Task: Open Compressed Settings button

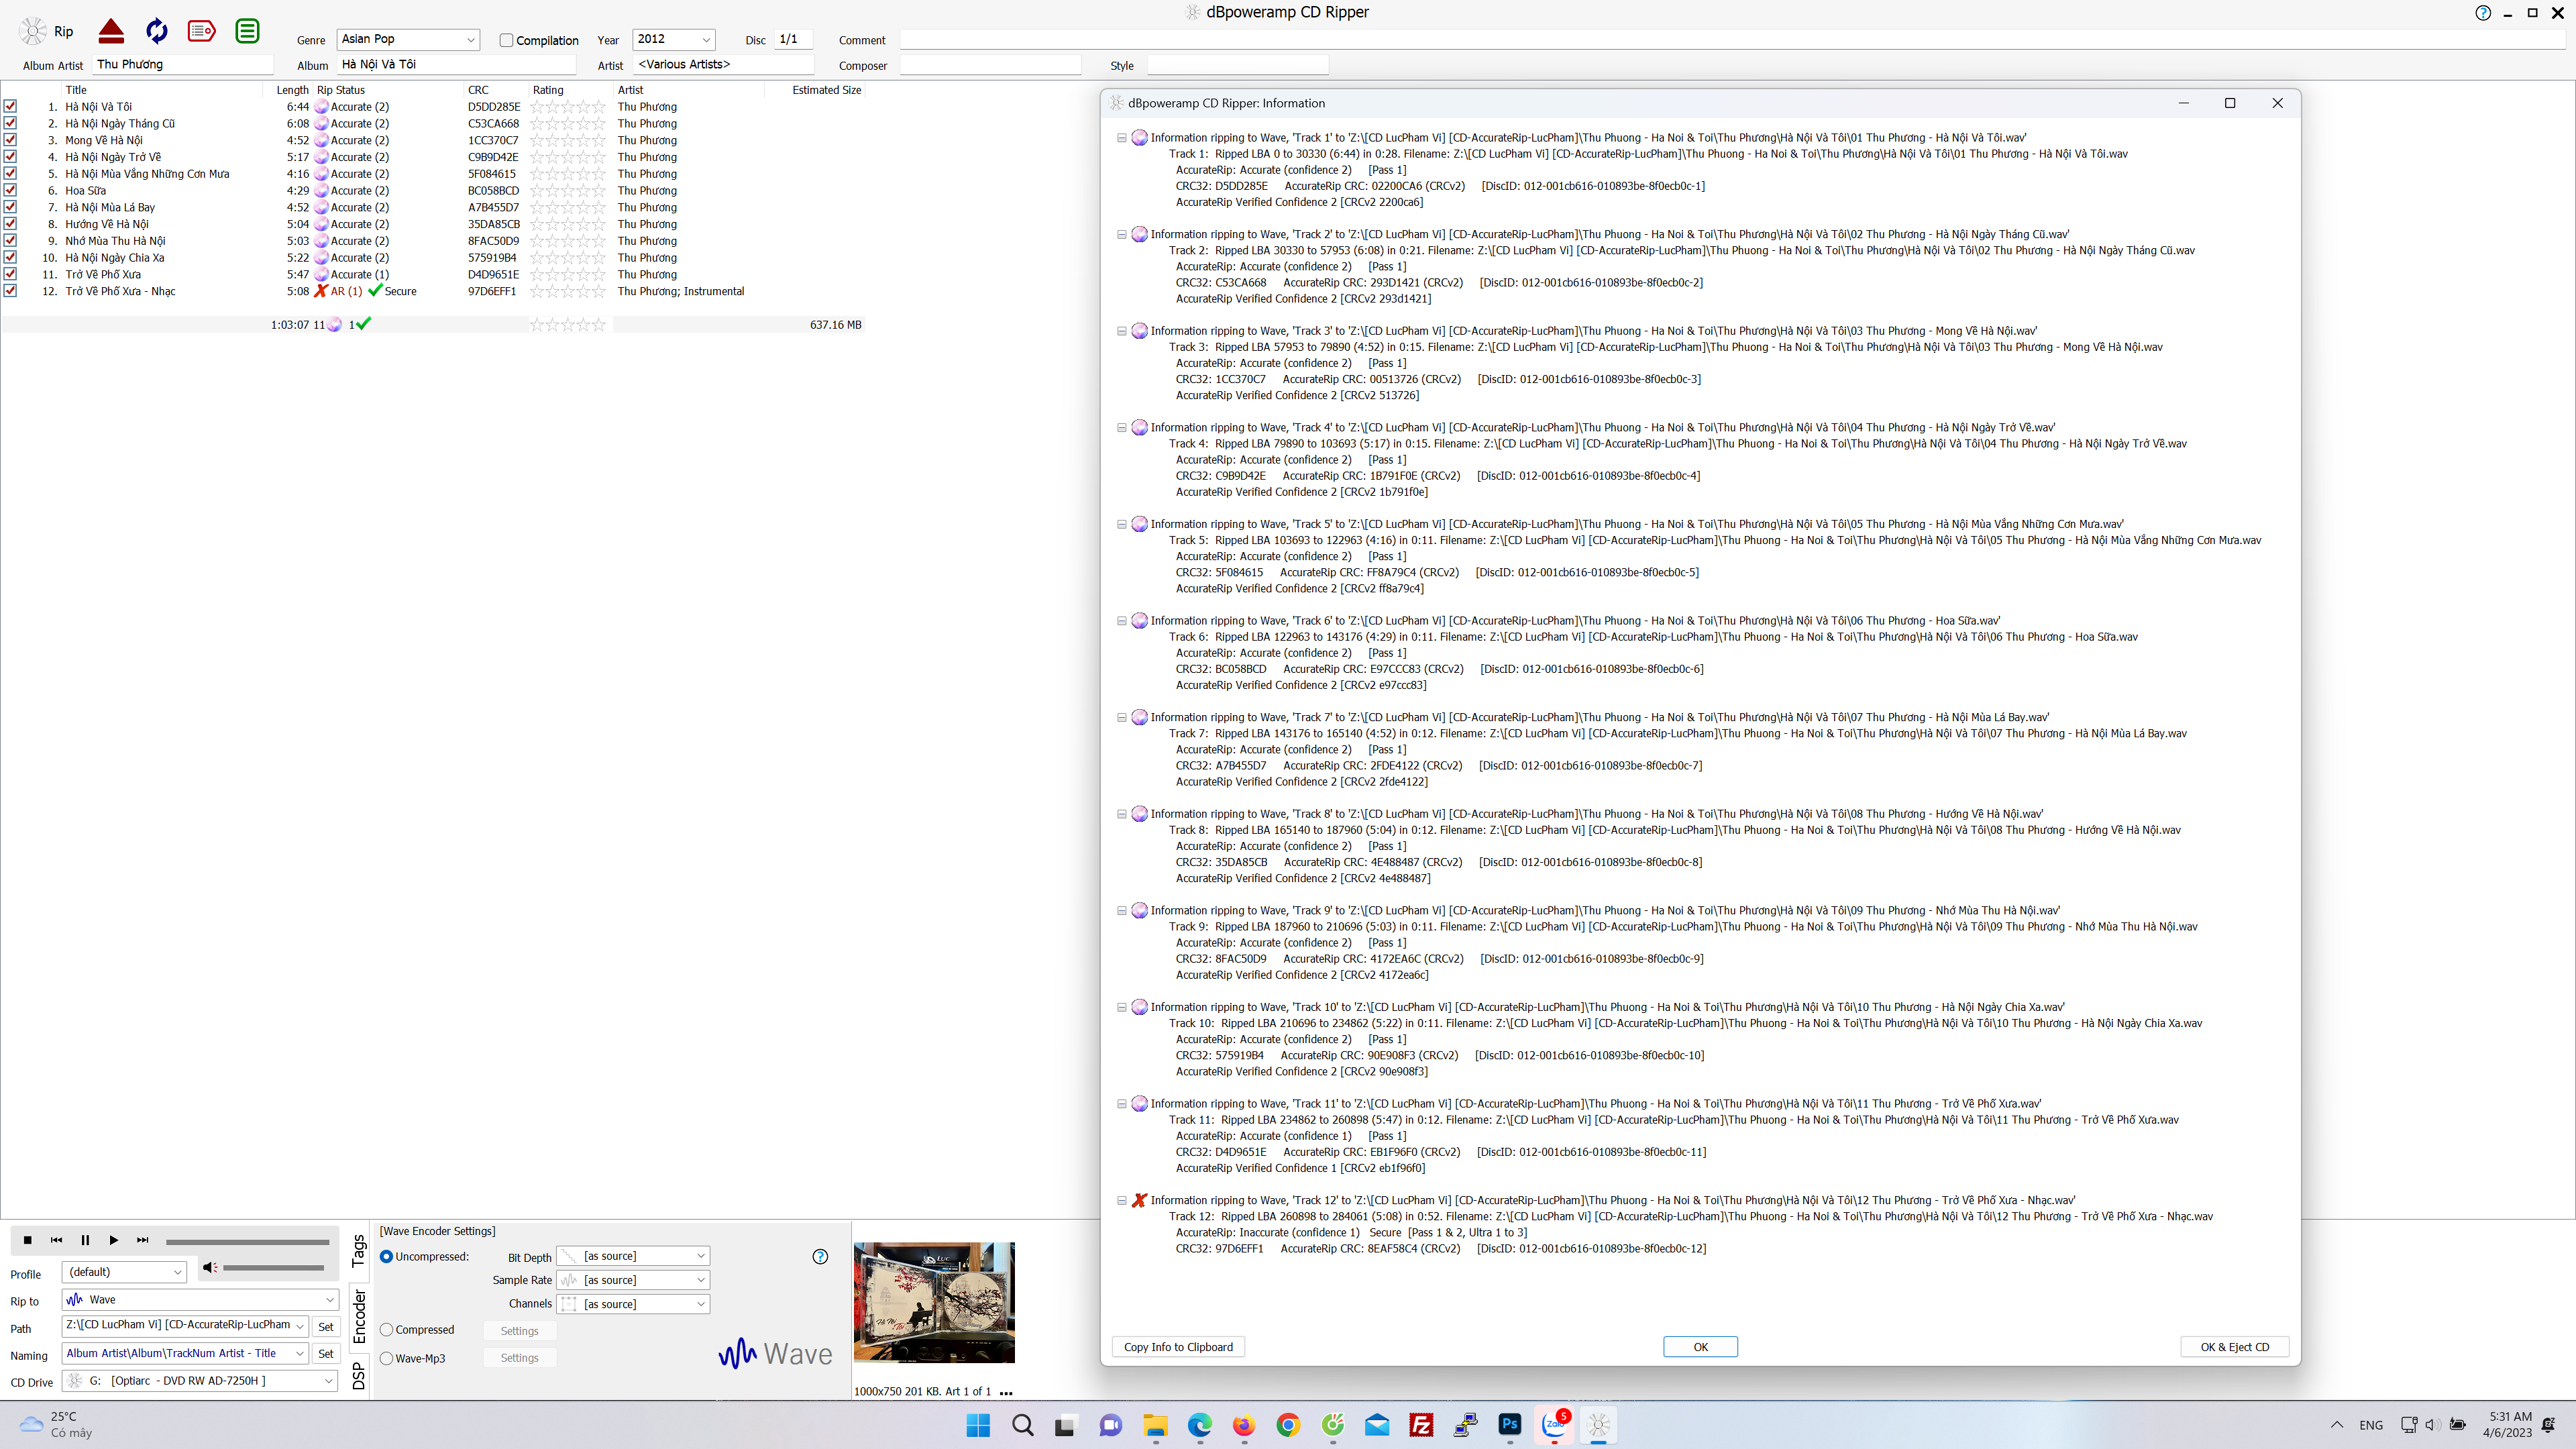Action: (519, 1331)
